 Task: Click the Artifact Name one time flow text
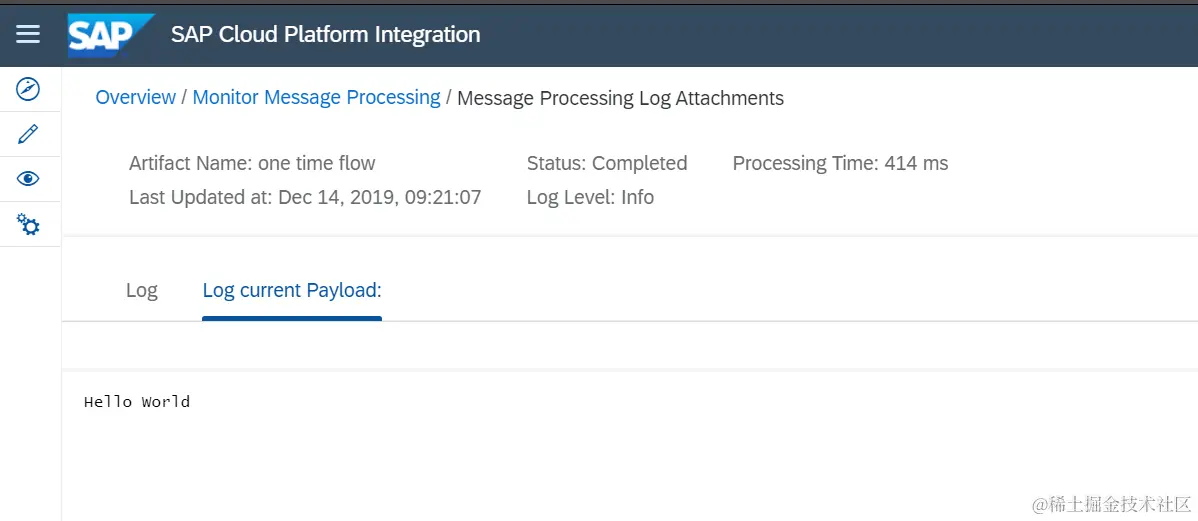coord(252,163)
